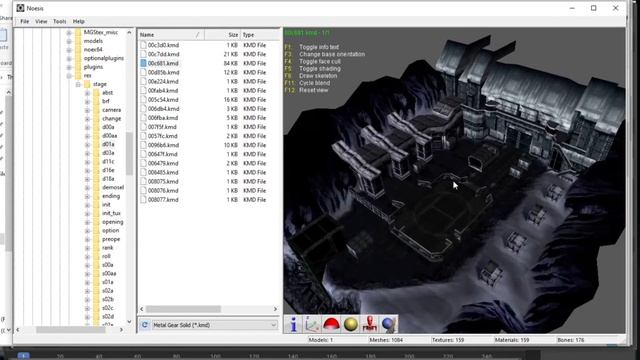Click the folder icon of preope
Viewport: 640px width, 360px height.
point(96,239)
